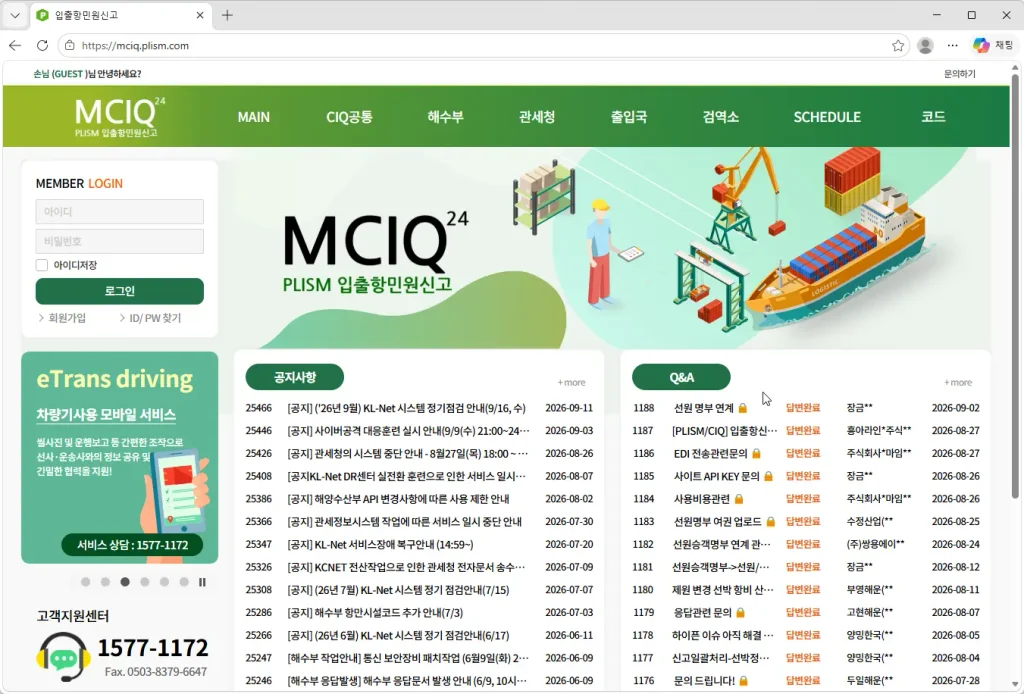1024x694 pixels.
Task: Open notice 25426 관세청의 시스템 중단 안내
Action: (x=408, y=453)
